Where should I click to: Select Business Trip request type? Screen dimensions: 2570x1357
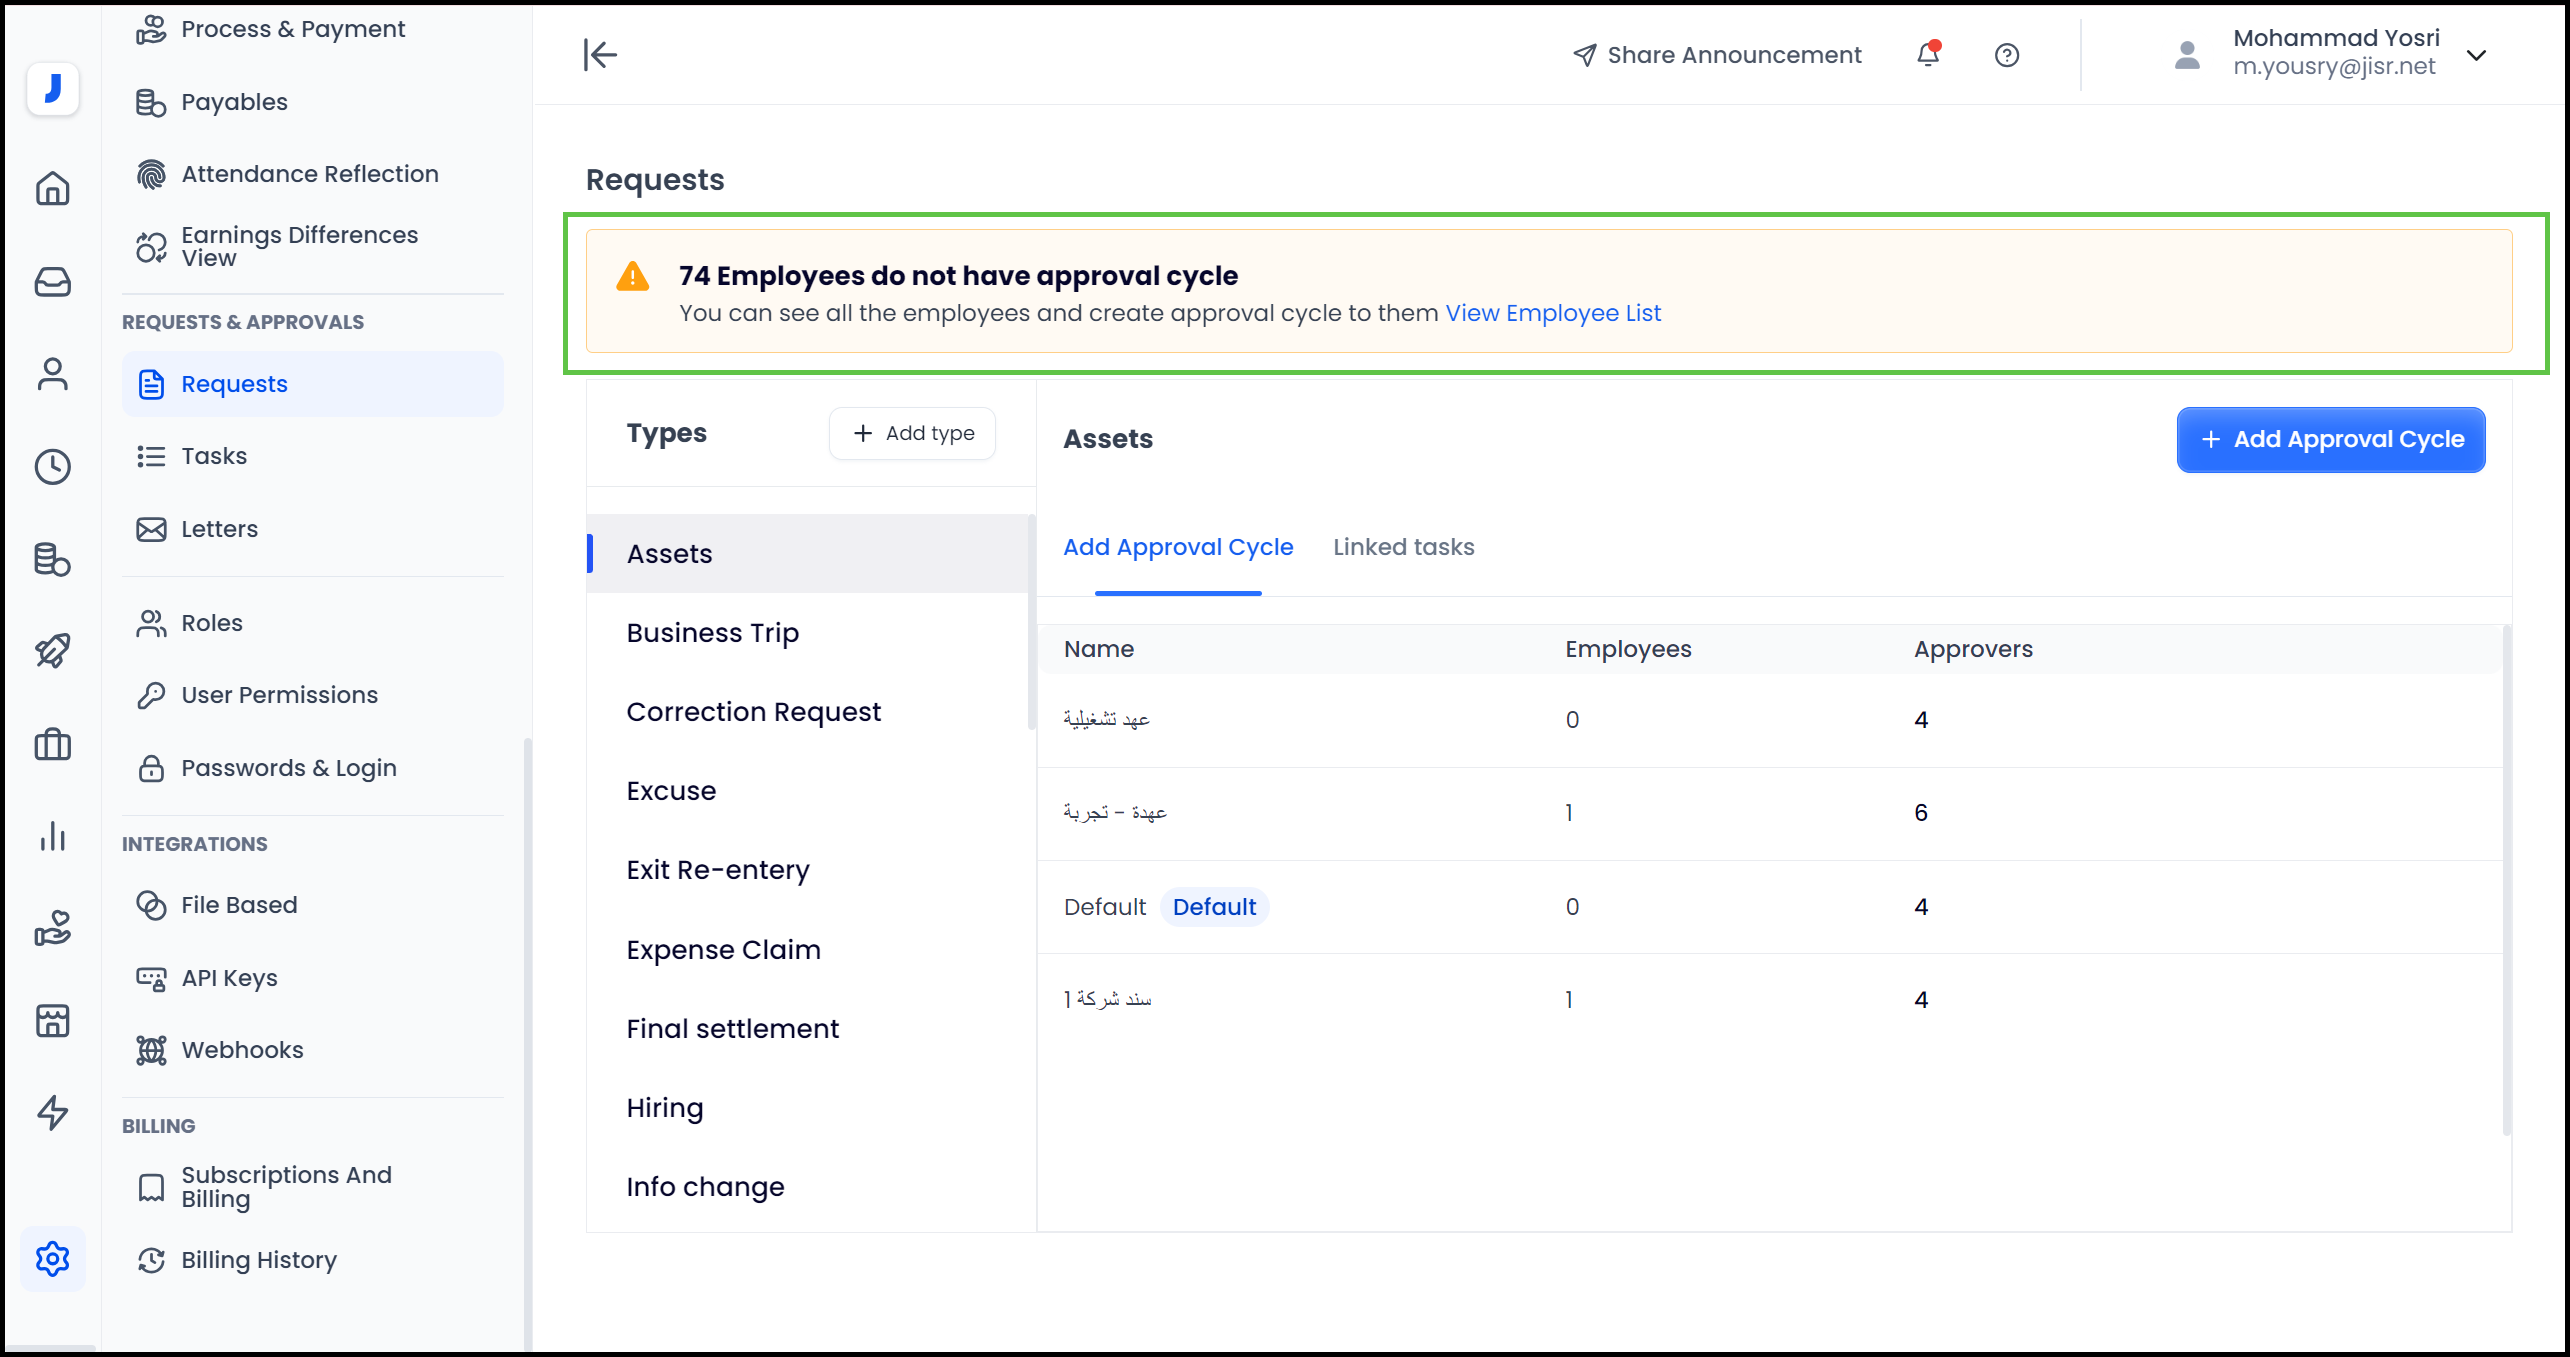[x=712, y=633]
